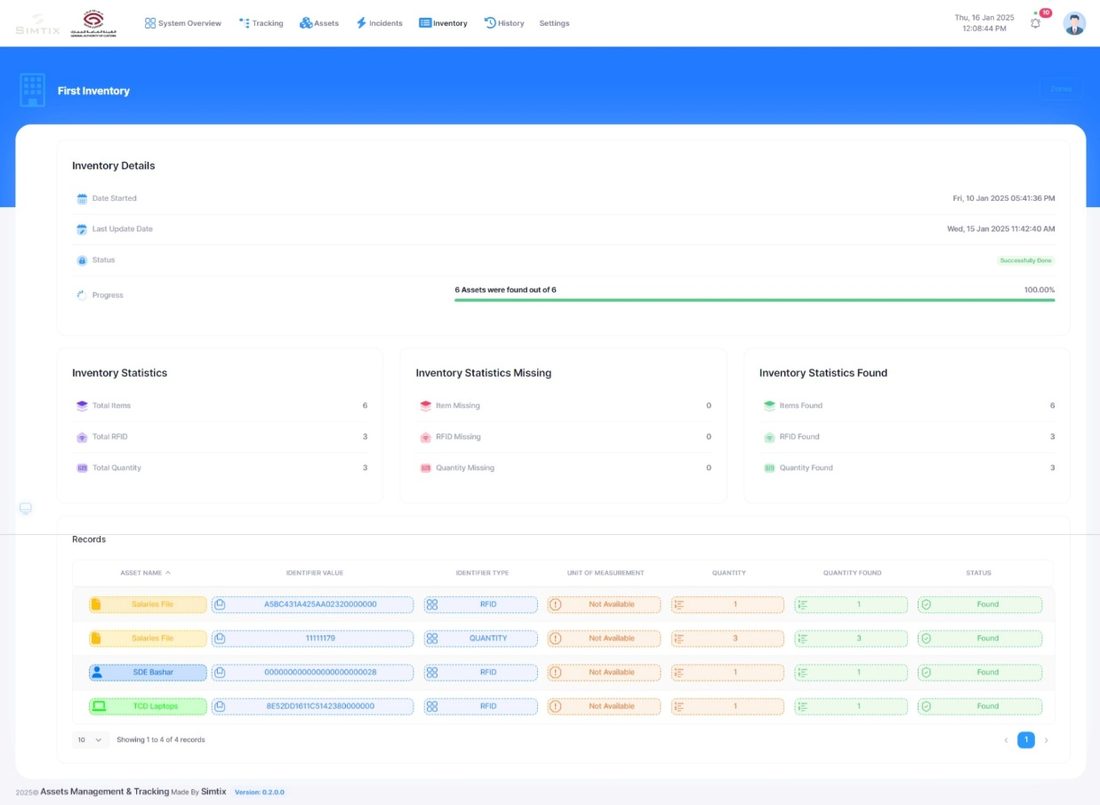The height and width of the screenshot is (805, 1100).
Task: Click the Found shield icon in SDE Bashar row
Action: (926, 672)
